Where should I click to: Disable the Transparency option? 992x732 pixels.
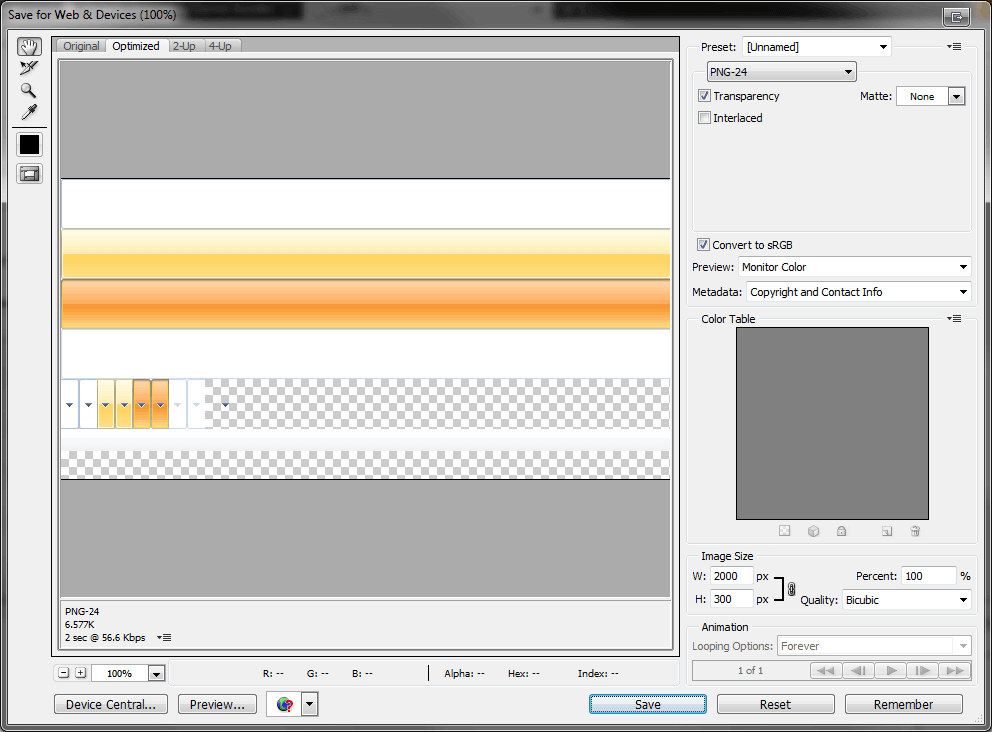point(705,95)
